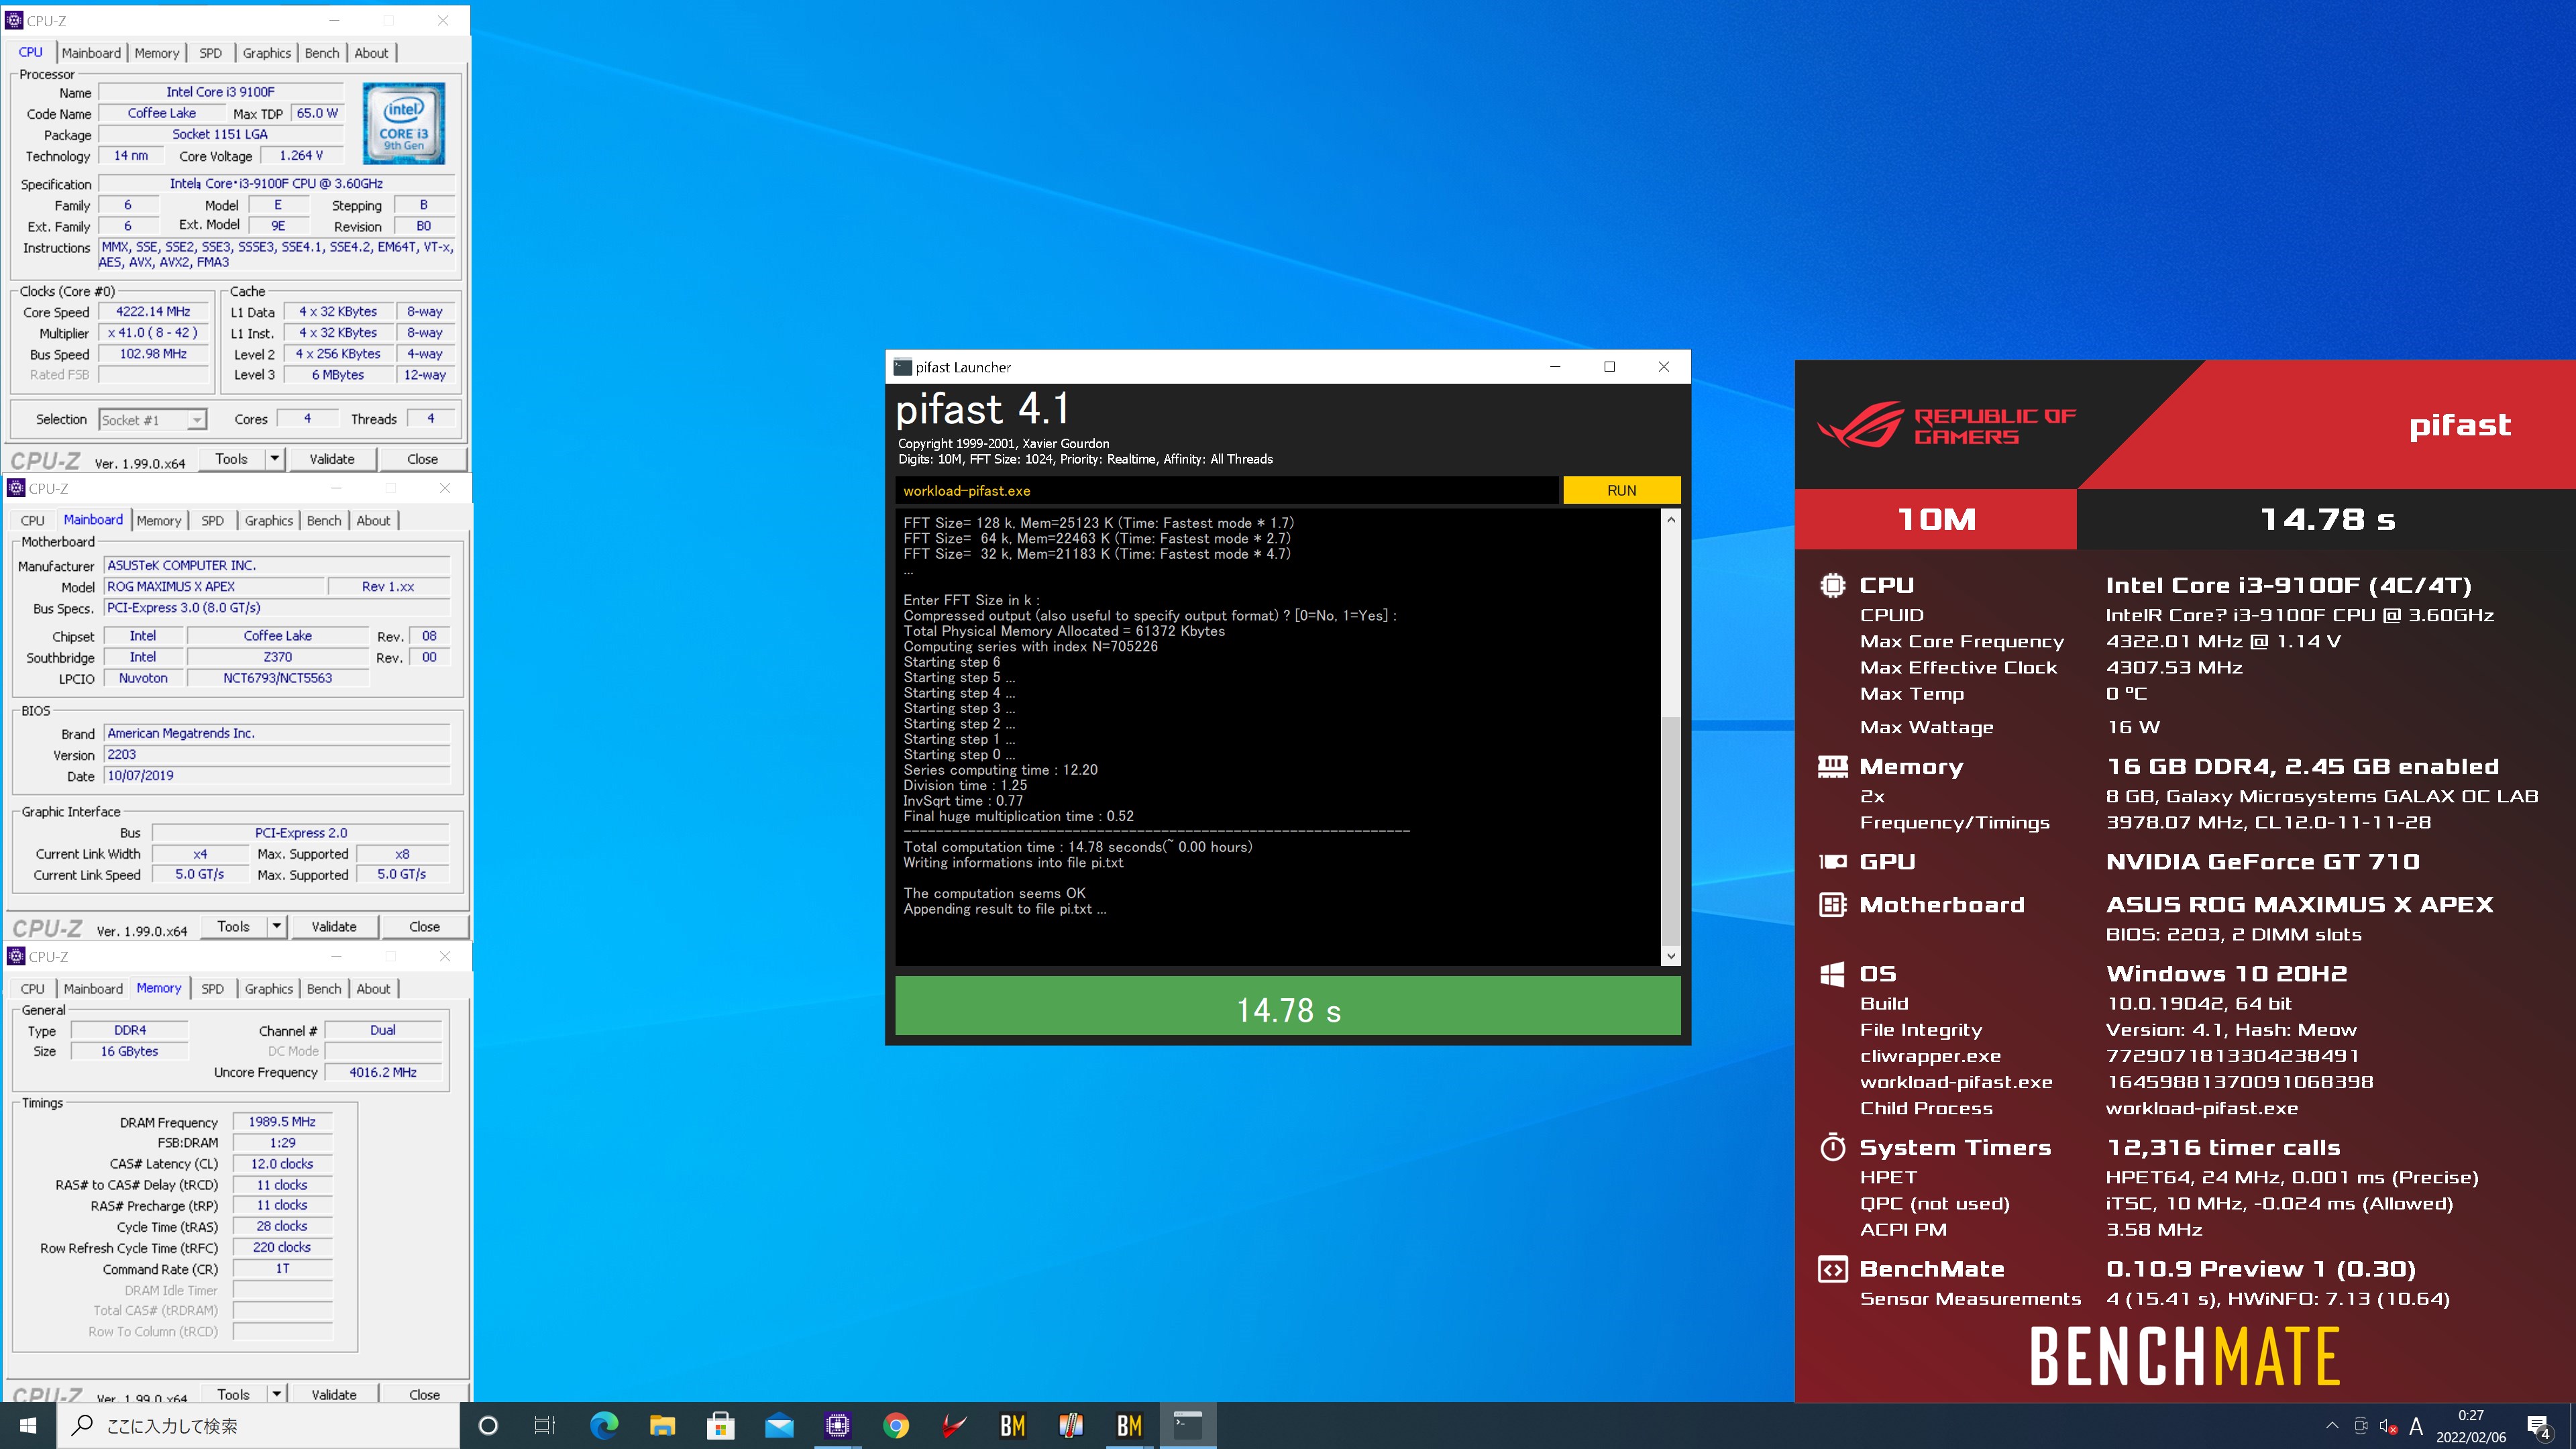The height and width of the screenshot is (1449, 2576).
Task: Open the Windows Start menu
Action: click(x=28, y=1425)
